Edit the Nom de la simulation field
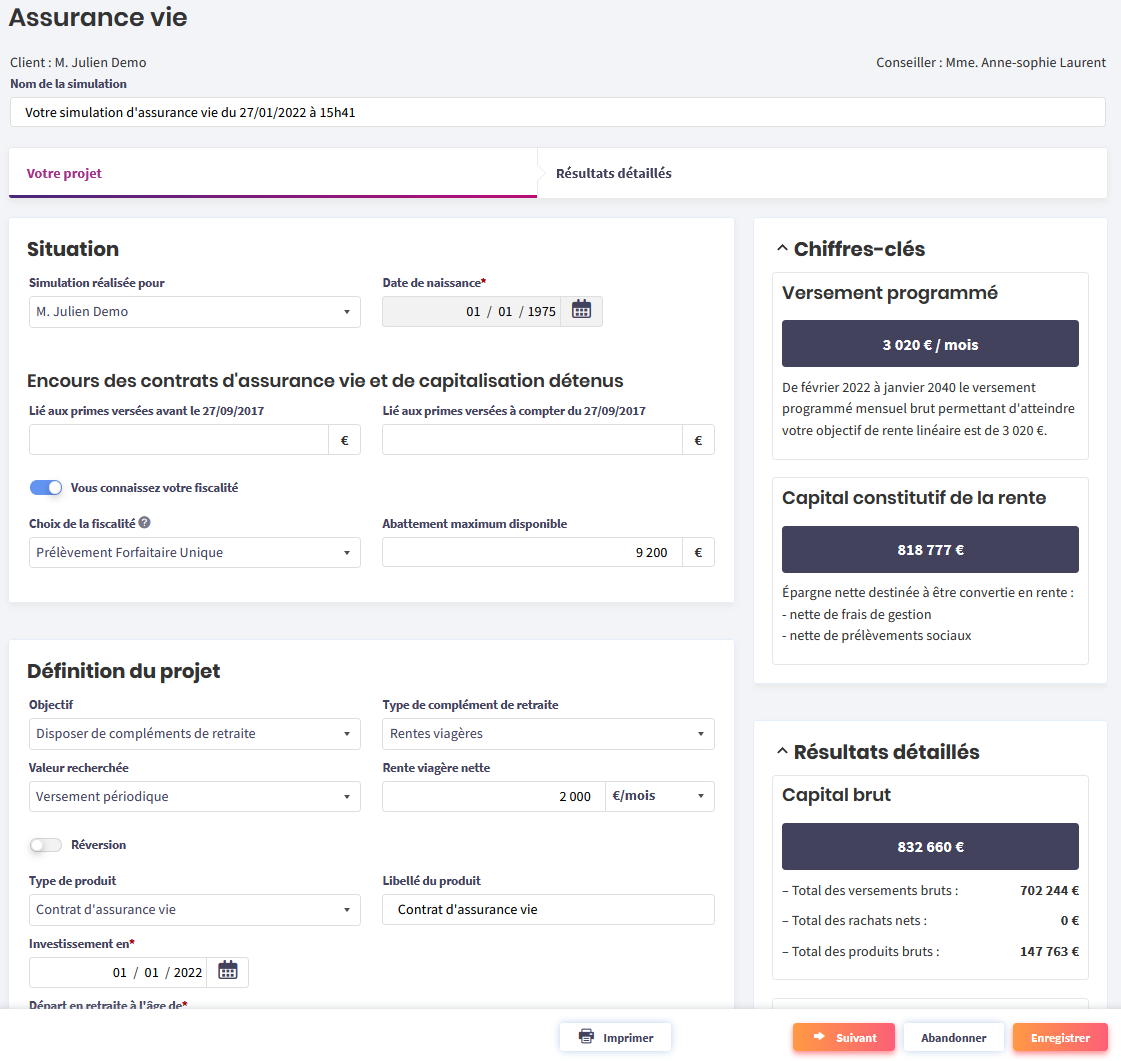 coord(558,112)
